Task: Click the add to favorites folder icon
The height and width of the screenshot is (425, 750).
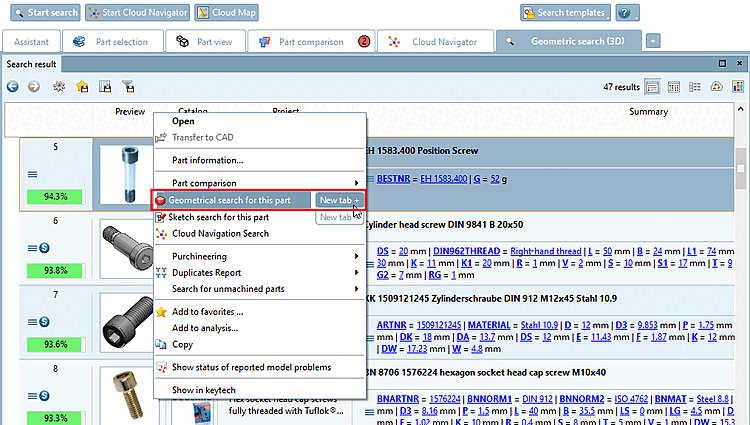Action: tap(82, 87)
